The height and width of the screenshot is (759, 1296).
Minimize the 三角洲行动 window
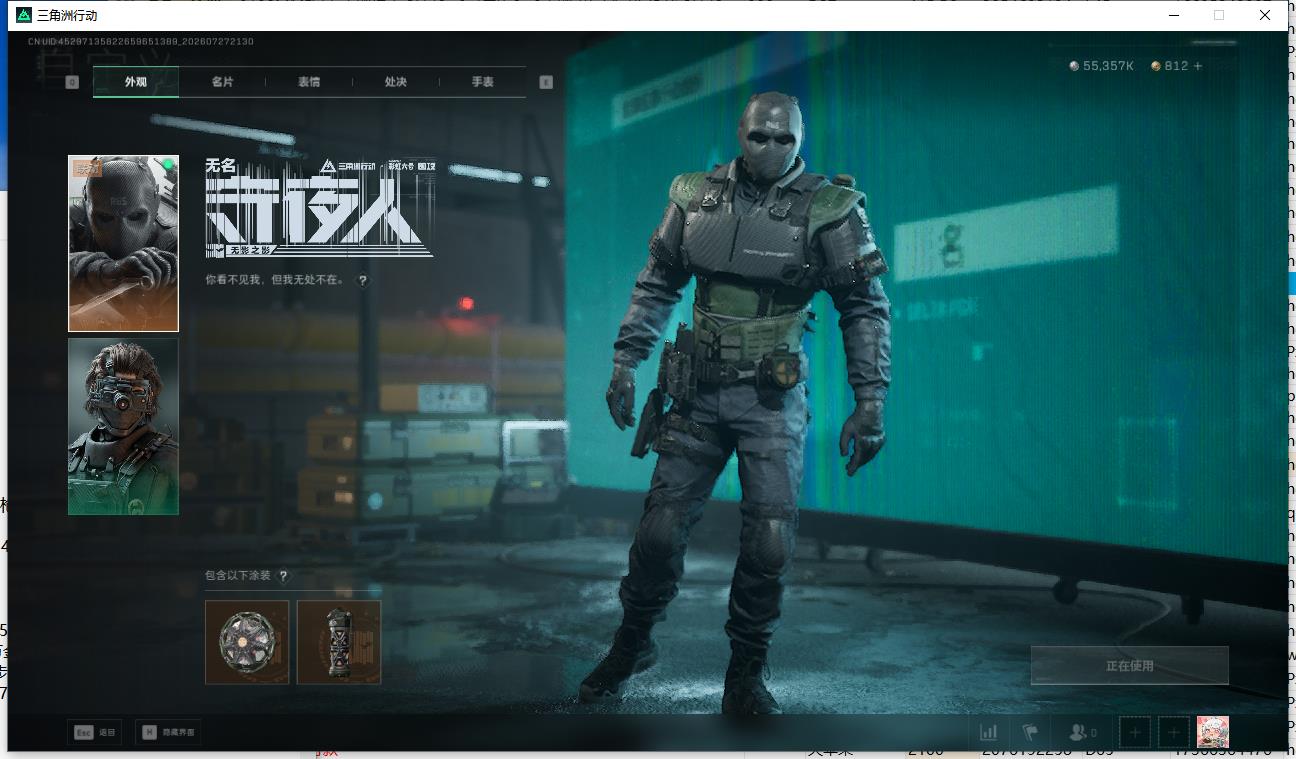tap(1172, 15)
